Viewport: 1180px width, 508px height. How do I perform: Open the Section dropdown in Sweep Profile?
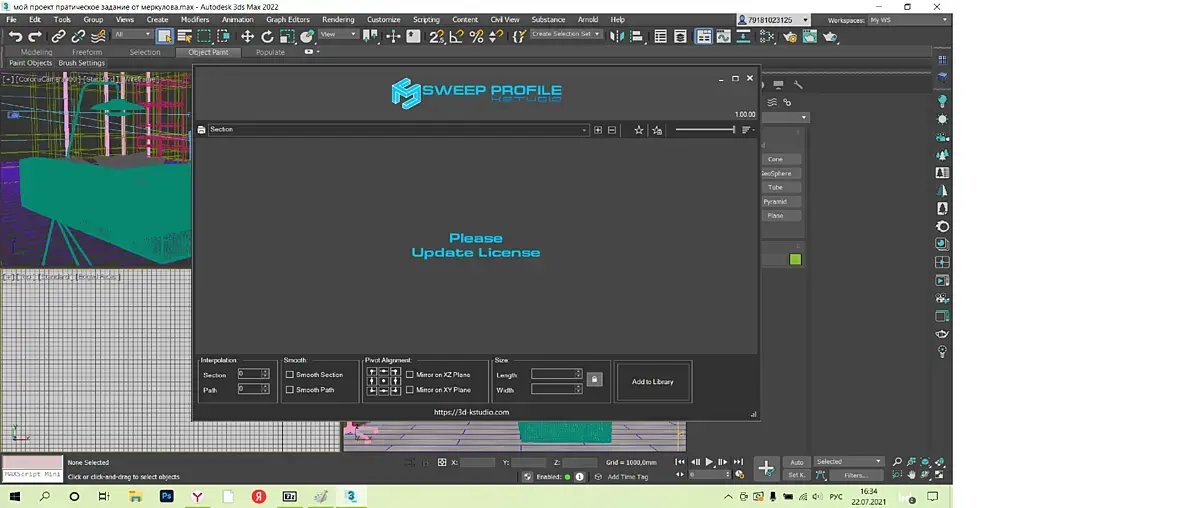pyautogui.click(x=398, y=130)
